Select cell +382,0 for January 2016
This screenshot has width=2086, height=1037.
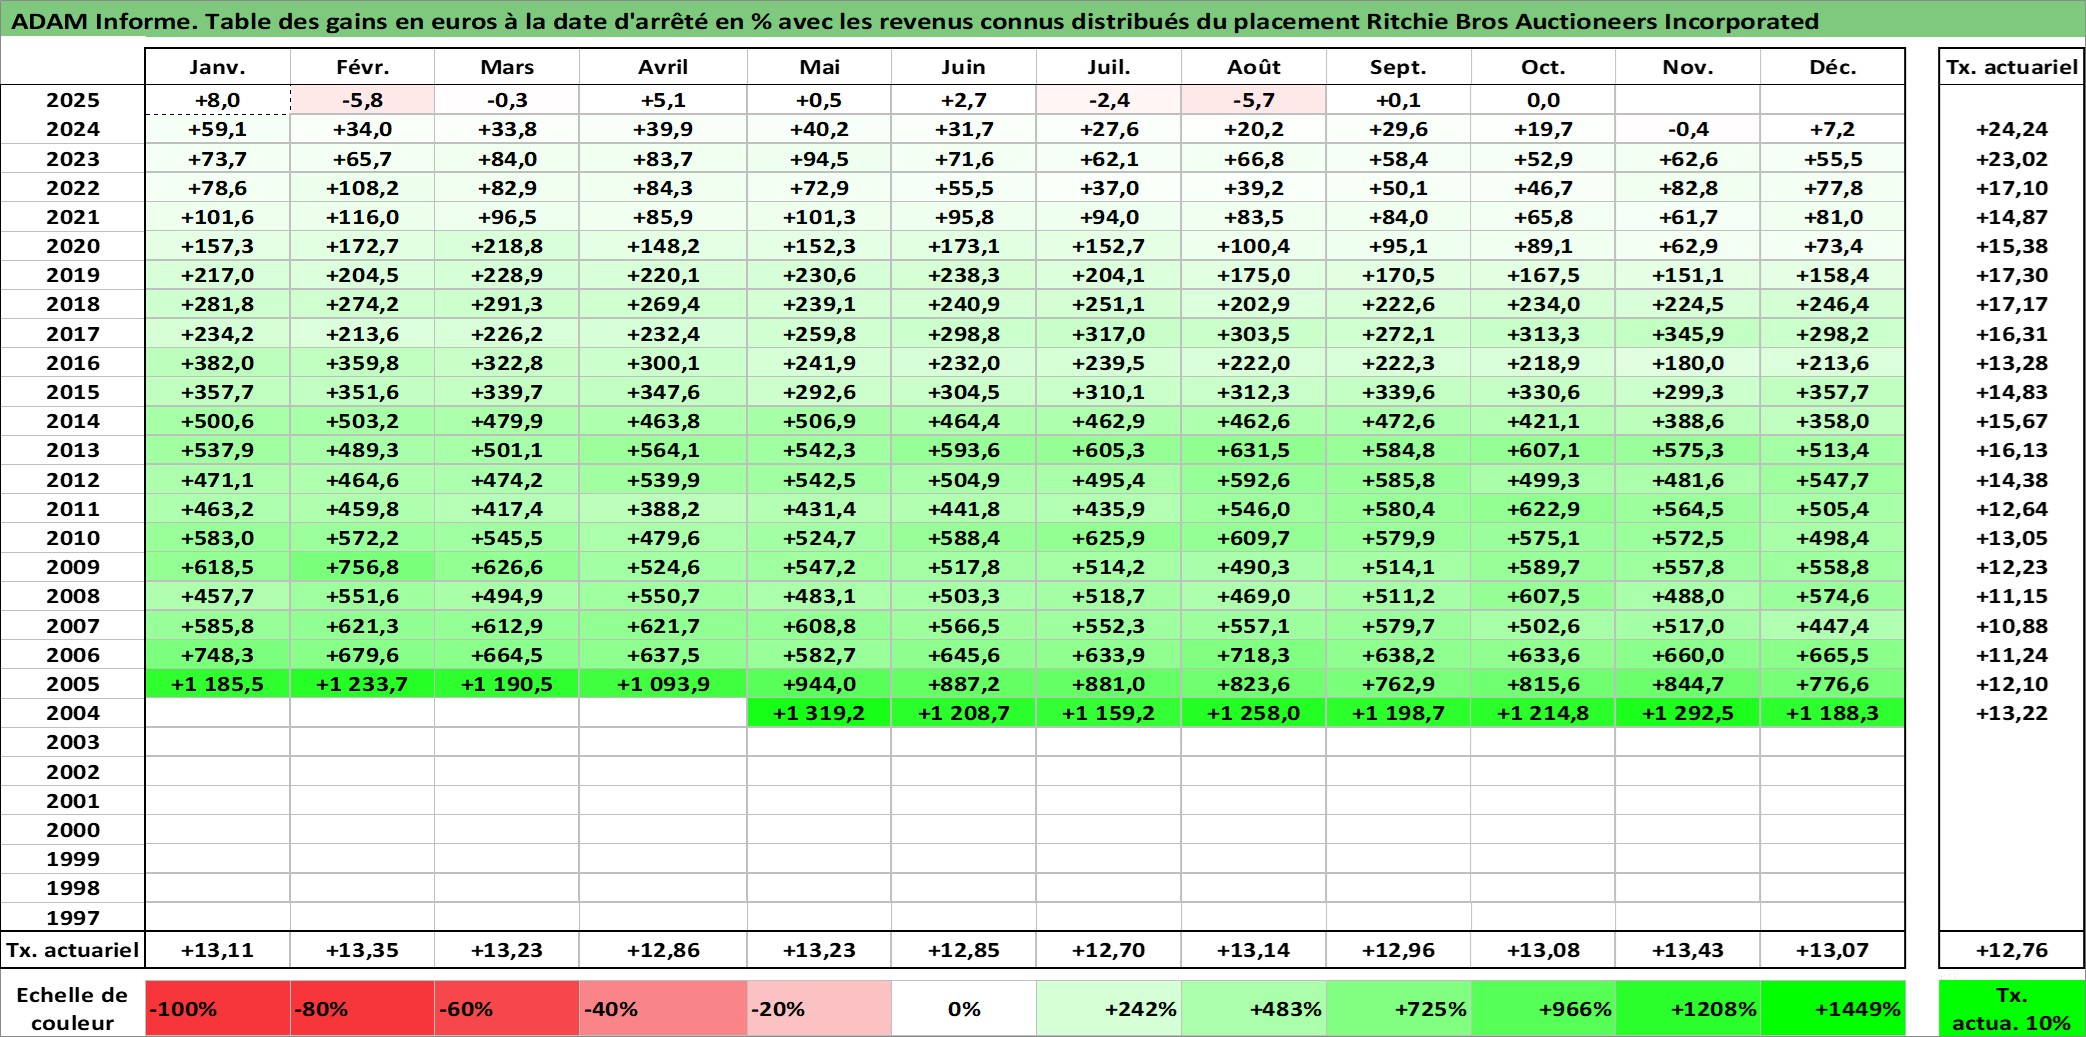[x=217, y=363]
